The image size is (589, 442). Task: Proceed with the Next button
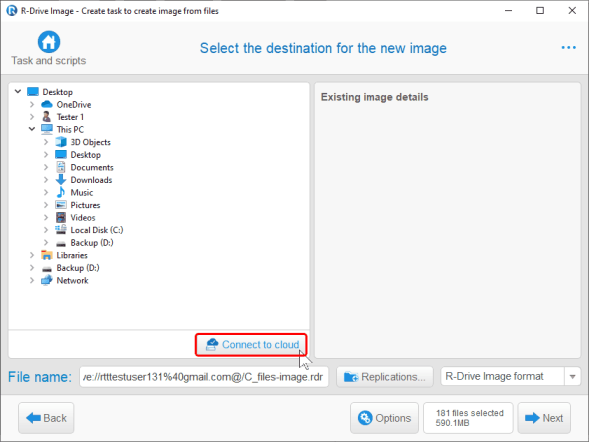(x=544, y=418)
